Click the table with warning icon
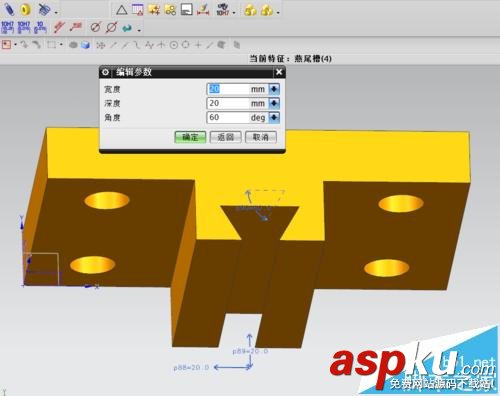Screen dimensions: 500x396 (x=138, y=10)
